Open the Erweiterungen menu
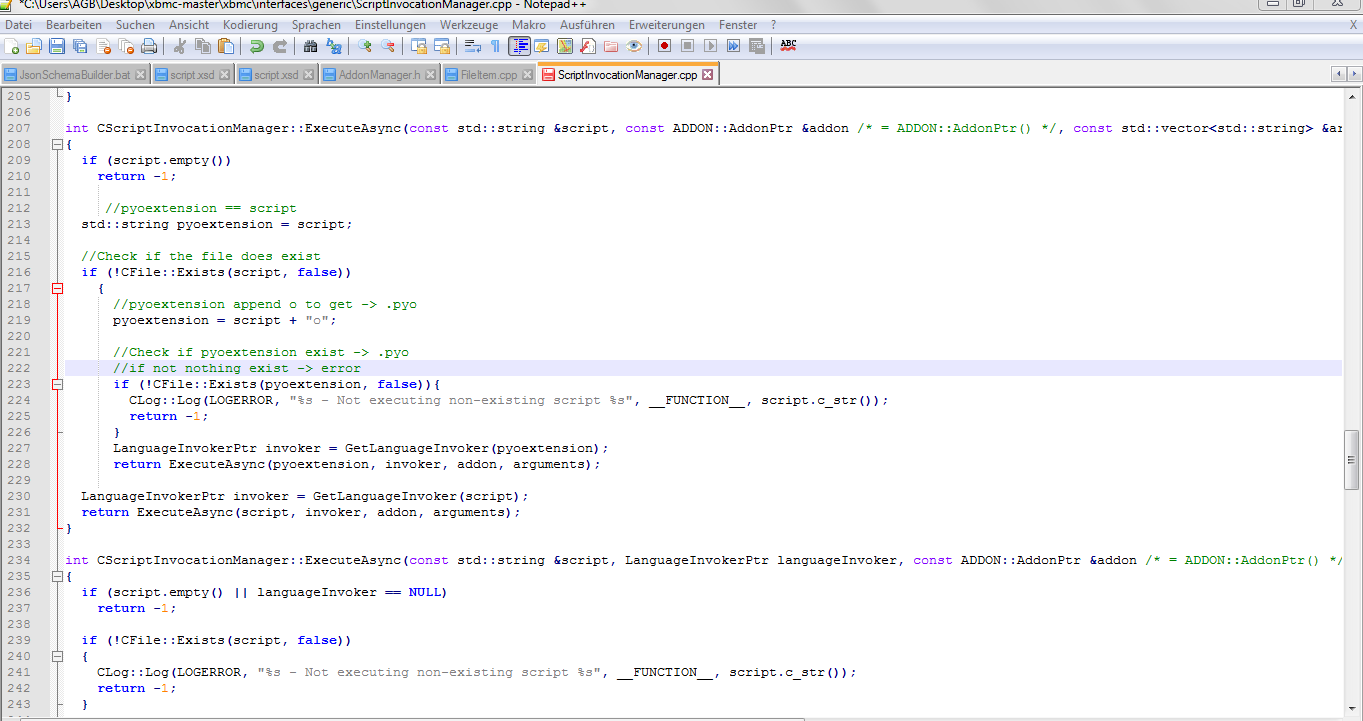The width and height of the screenshot is (1363, 721). click(667, 25)
